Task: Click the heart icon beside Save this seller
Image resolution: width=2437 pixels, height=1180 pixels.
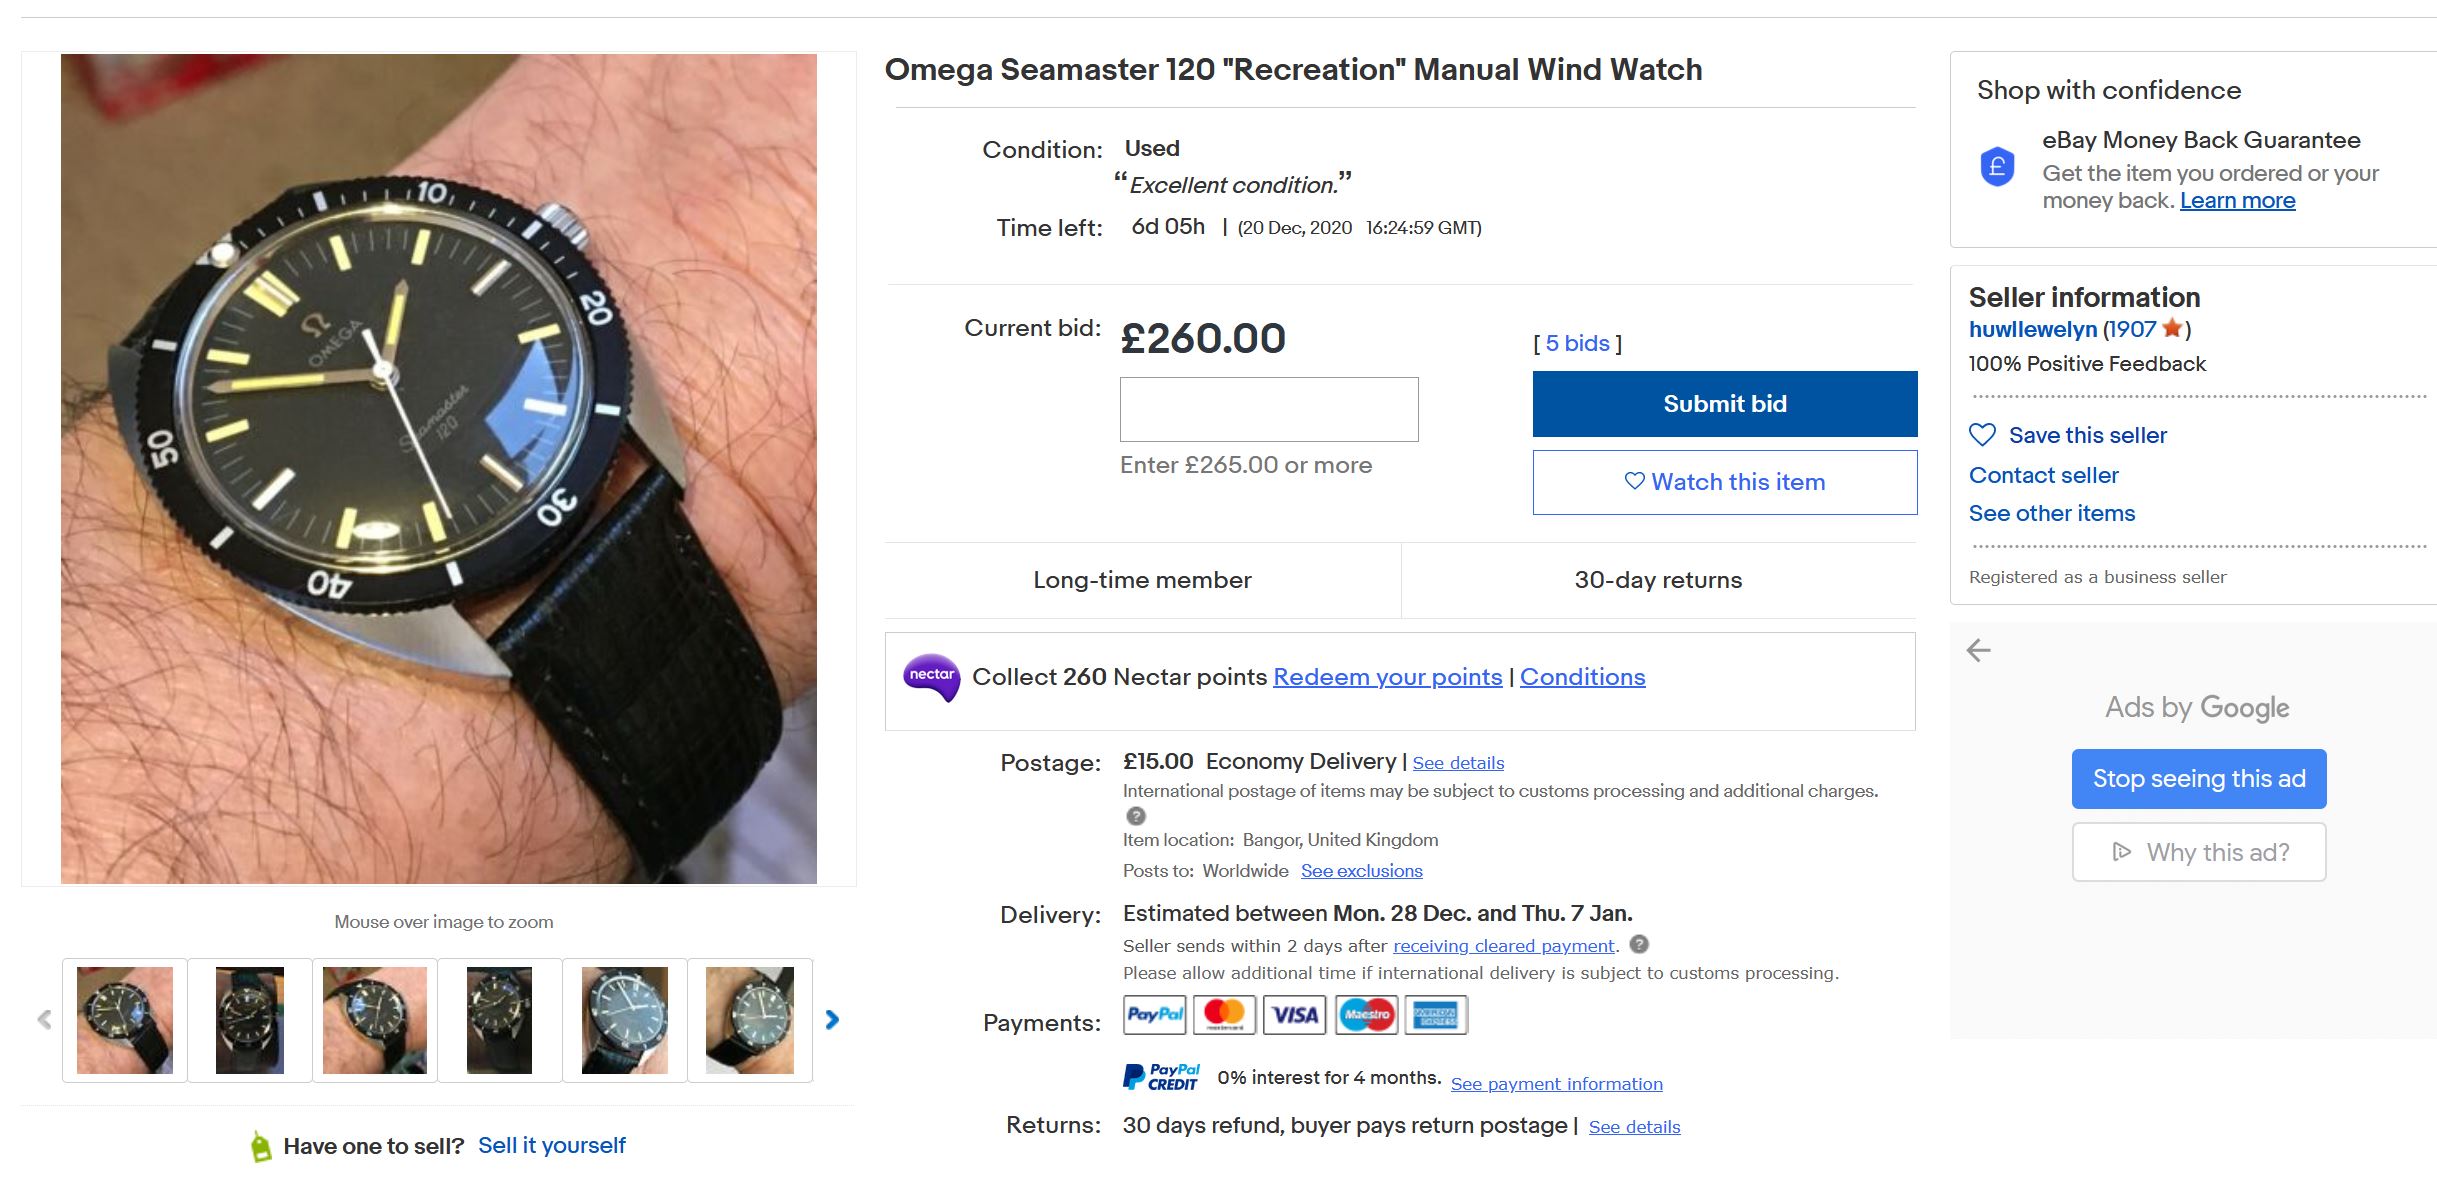Action: coord(1982,435)
